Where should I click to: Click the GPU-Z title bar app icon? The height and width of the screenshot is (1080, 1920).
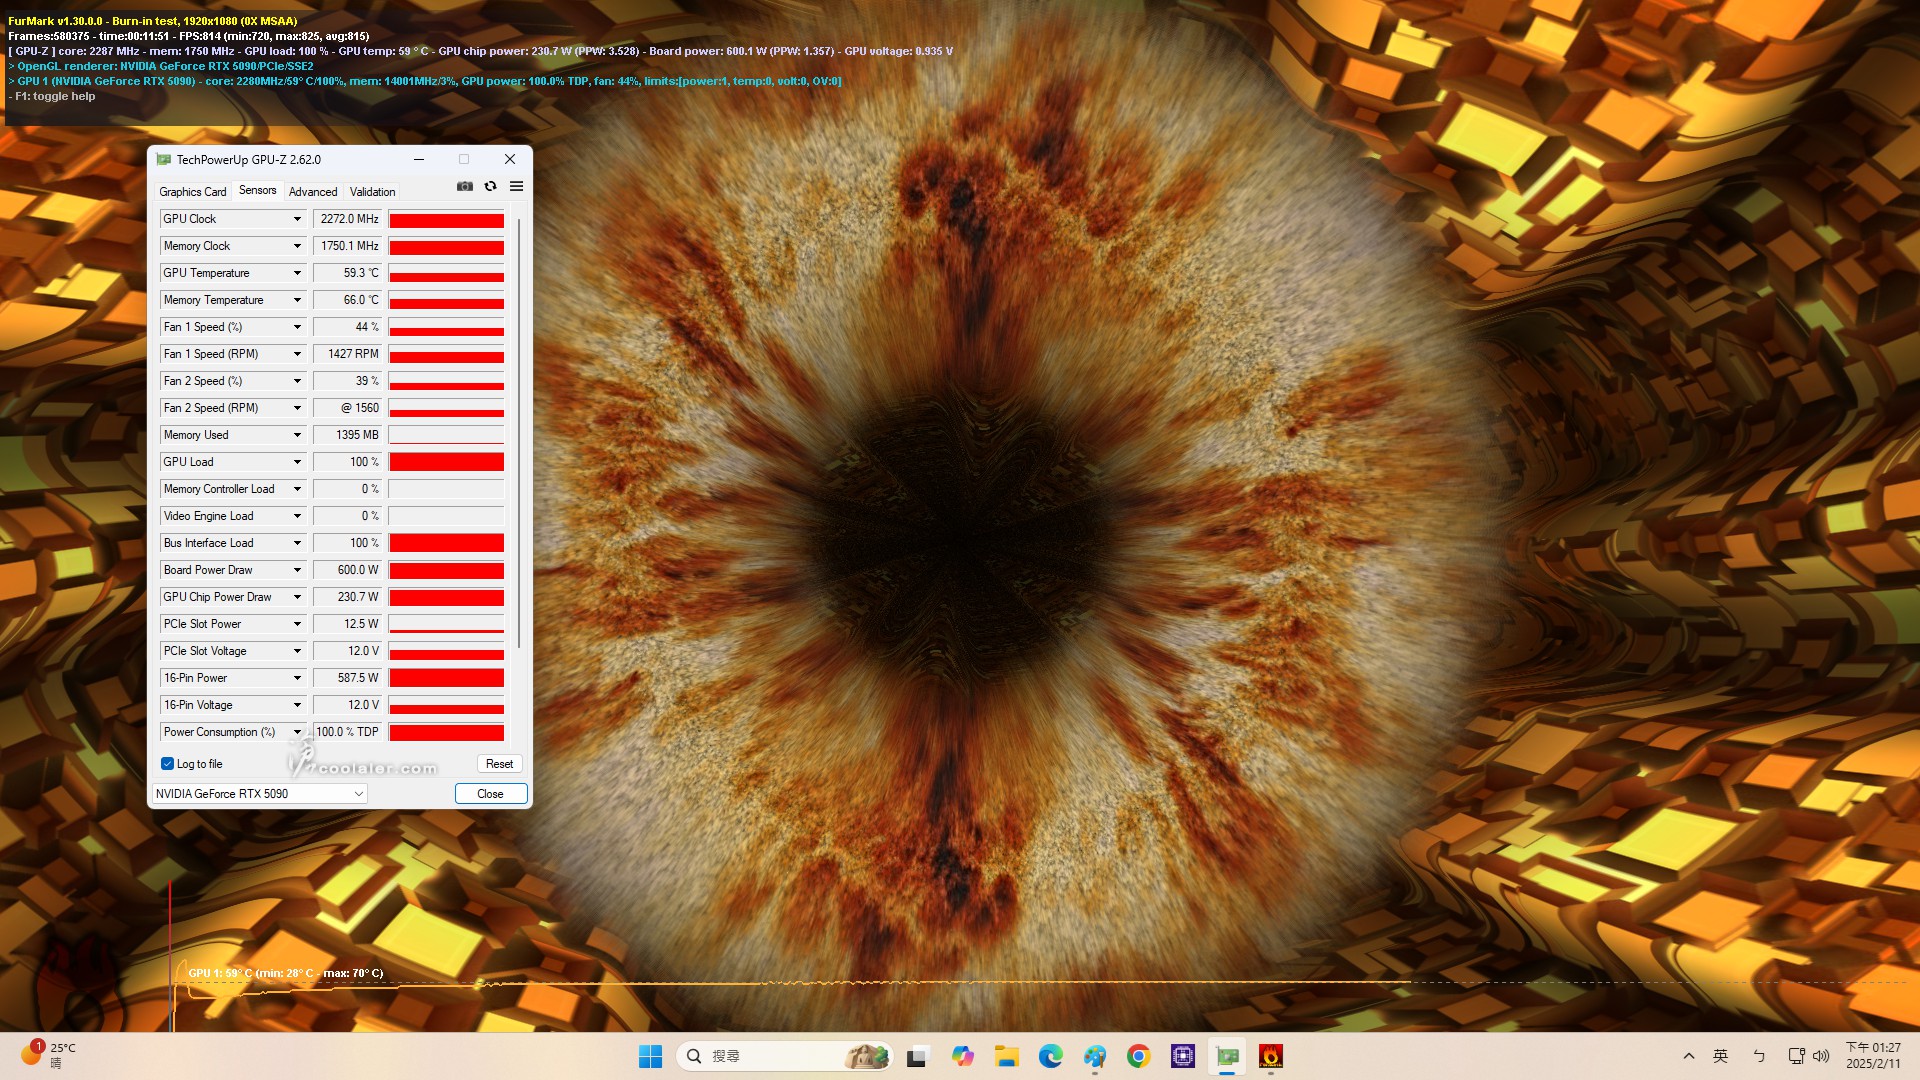pyautogui.click(x=164, y=159)
